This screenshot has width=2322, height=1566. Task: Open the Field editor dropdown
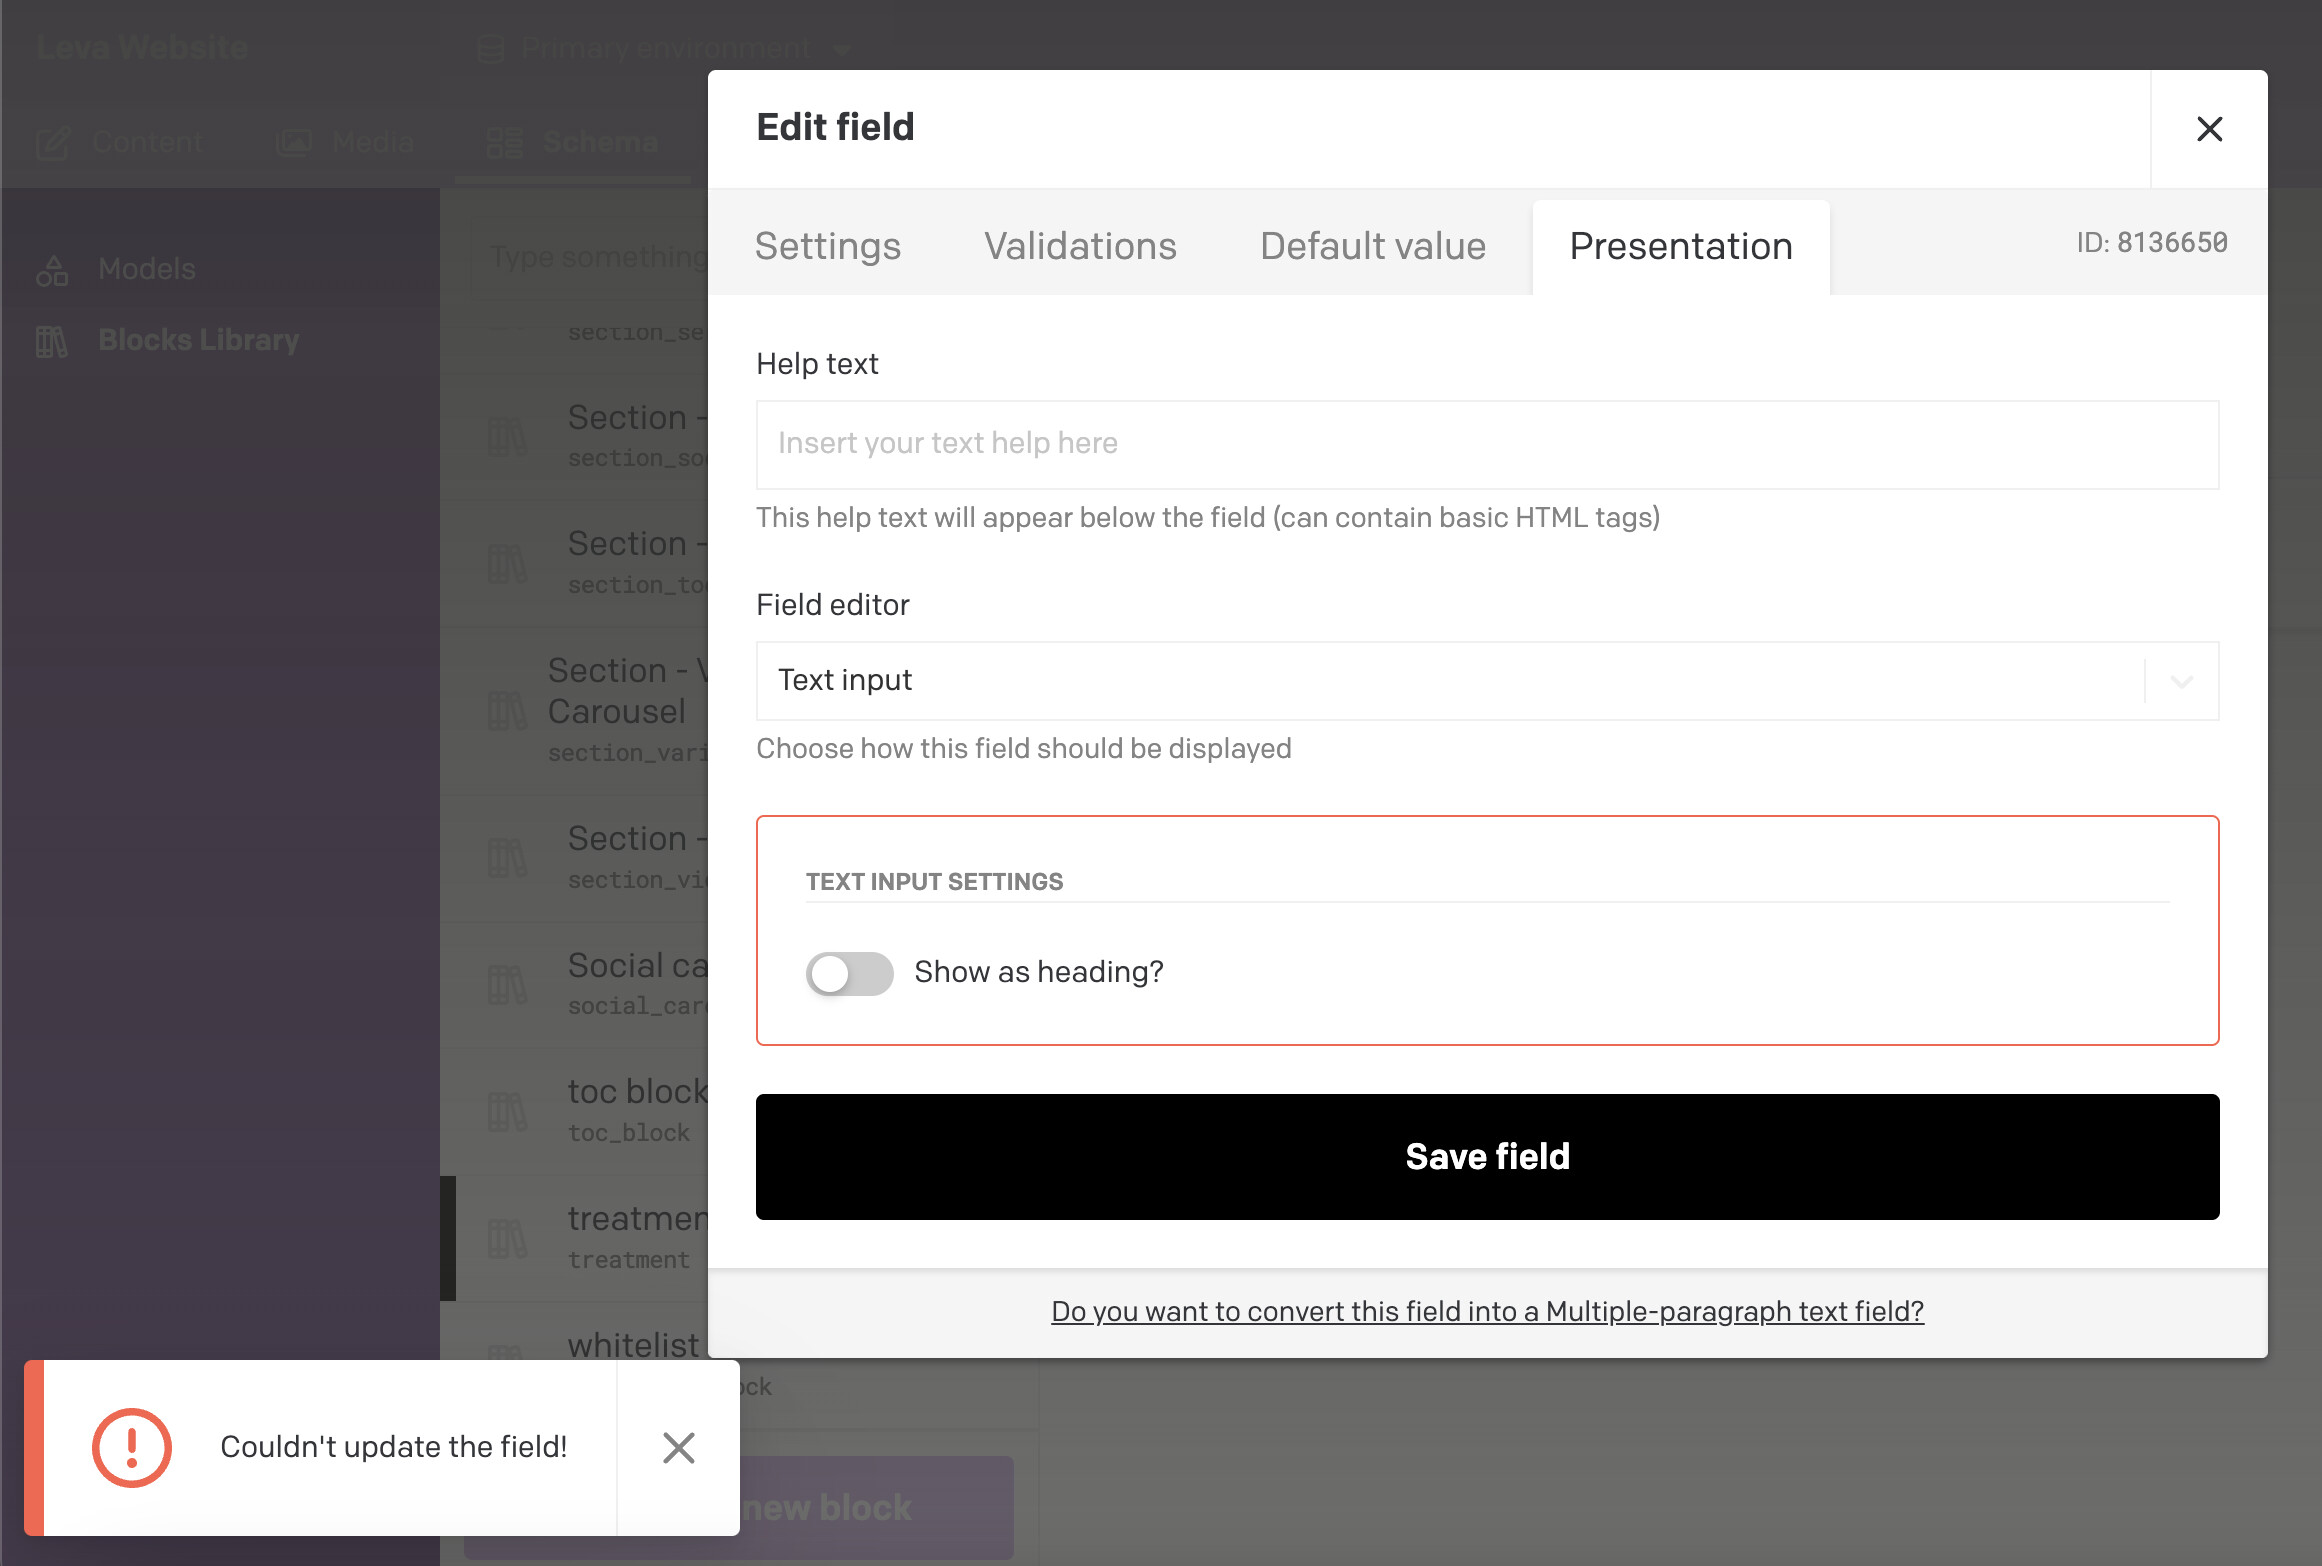[1487, 680]
